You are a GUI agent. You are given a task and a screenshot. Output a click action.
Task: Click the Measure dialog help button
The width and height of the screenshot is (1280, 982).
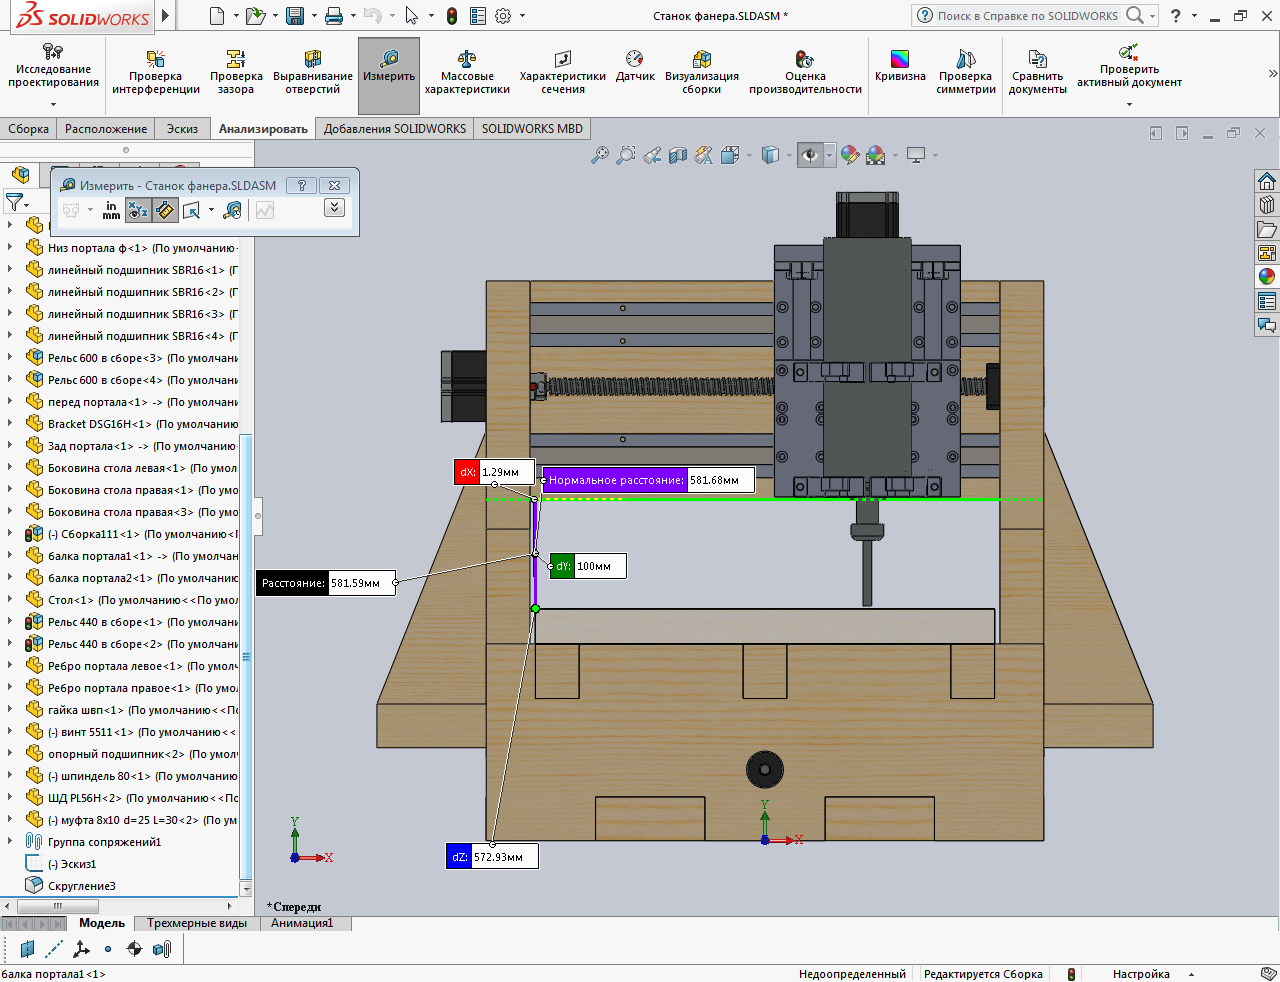(302, 185)
